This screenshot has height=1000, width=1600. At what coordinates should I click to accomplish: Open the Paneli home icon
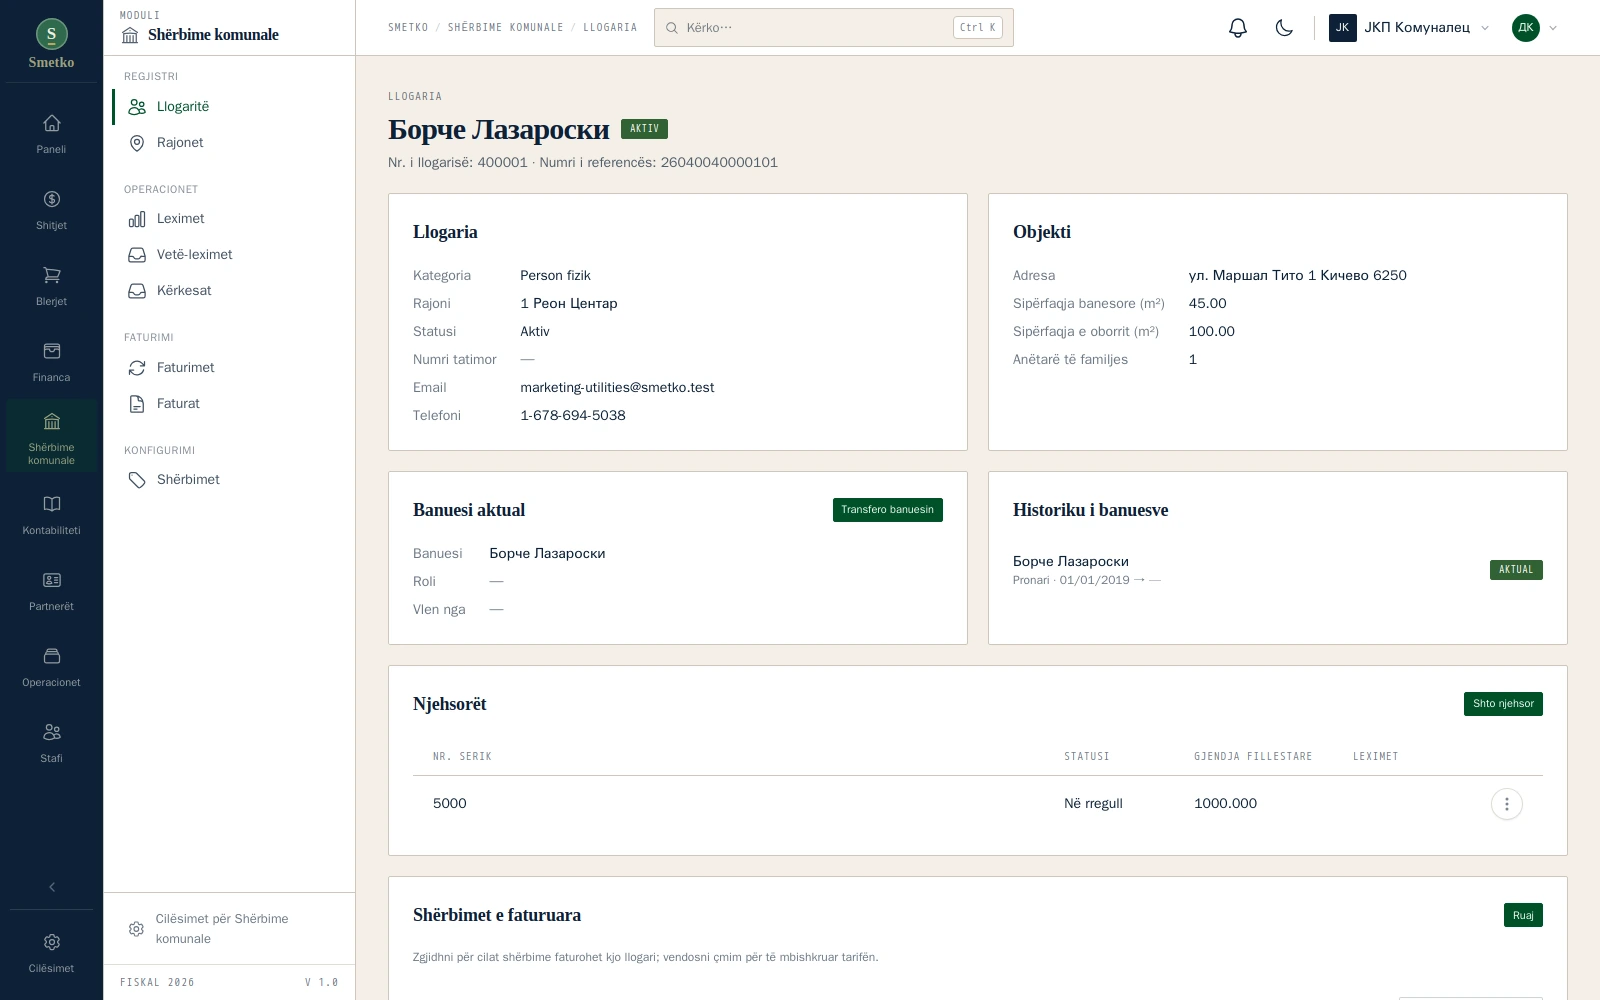tap(51, 134)
